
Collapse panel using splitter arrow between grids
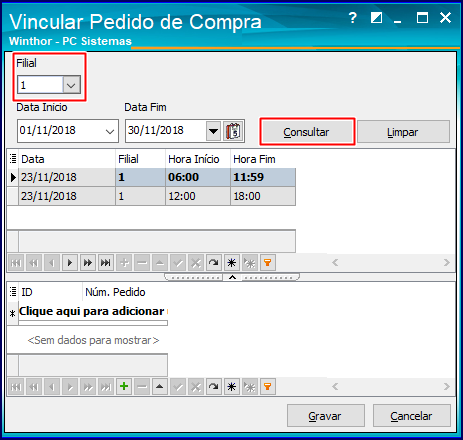tap(232, 277)
